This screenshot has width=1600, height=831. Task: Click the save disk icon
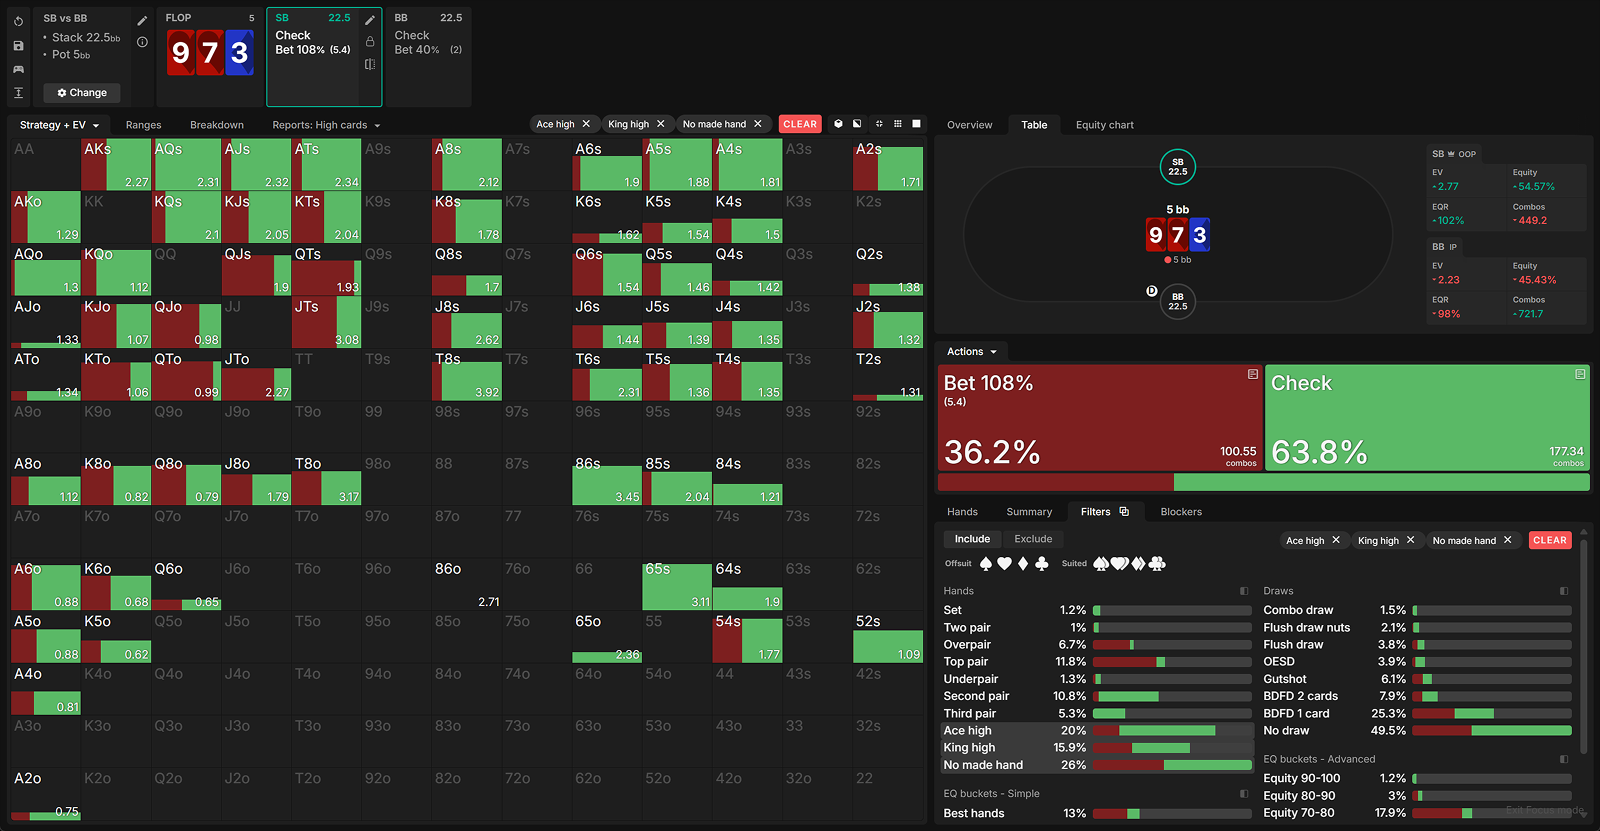point(18,45)
